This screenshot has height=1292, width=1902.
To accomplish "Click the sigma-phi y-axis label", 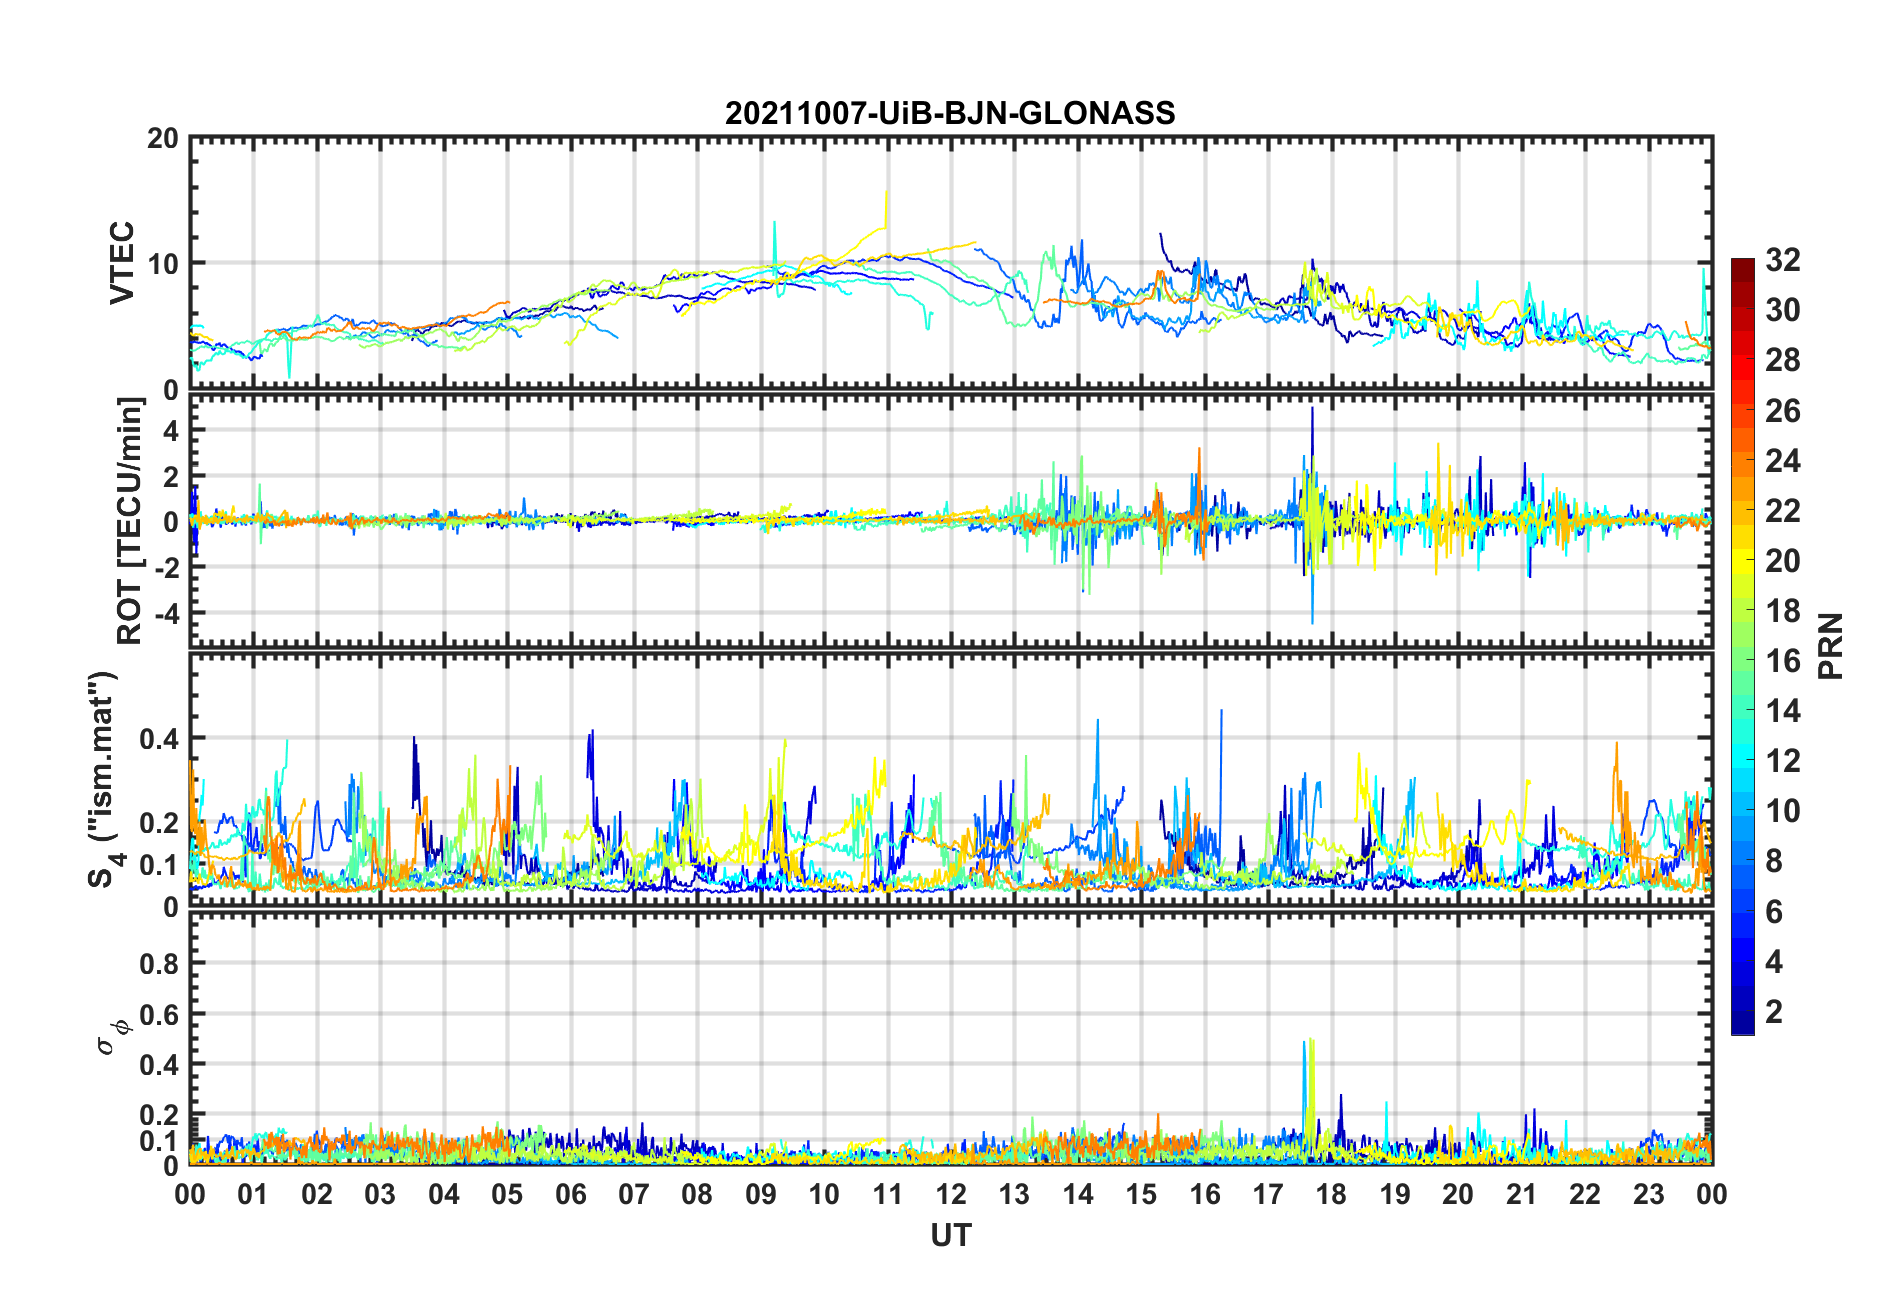I will [x=112, y=1037].
